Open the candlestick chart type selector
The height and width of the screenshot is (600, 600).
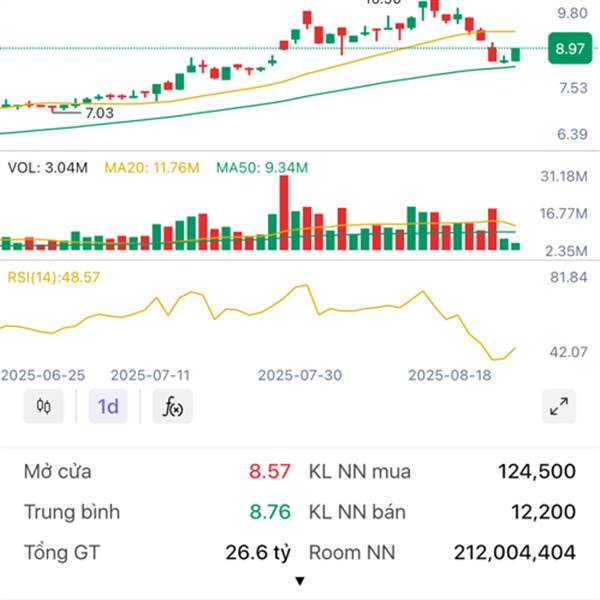click(x=44, y=406)
